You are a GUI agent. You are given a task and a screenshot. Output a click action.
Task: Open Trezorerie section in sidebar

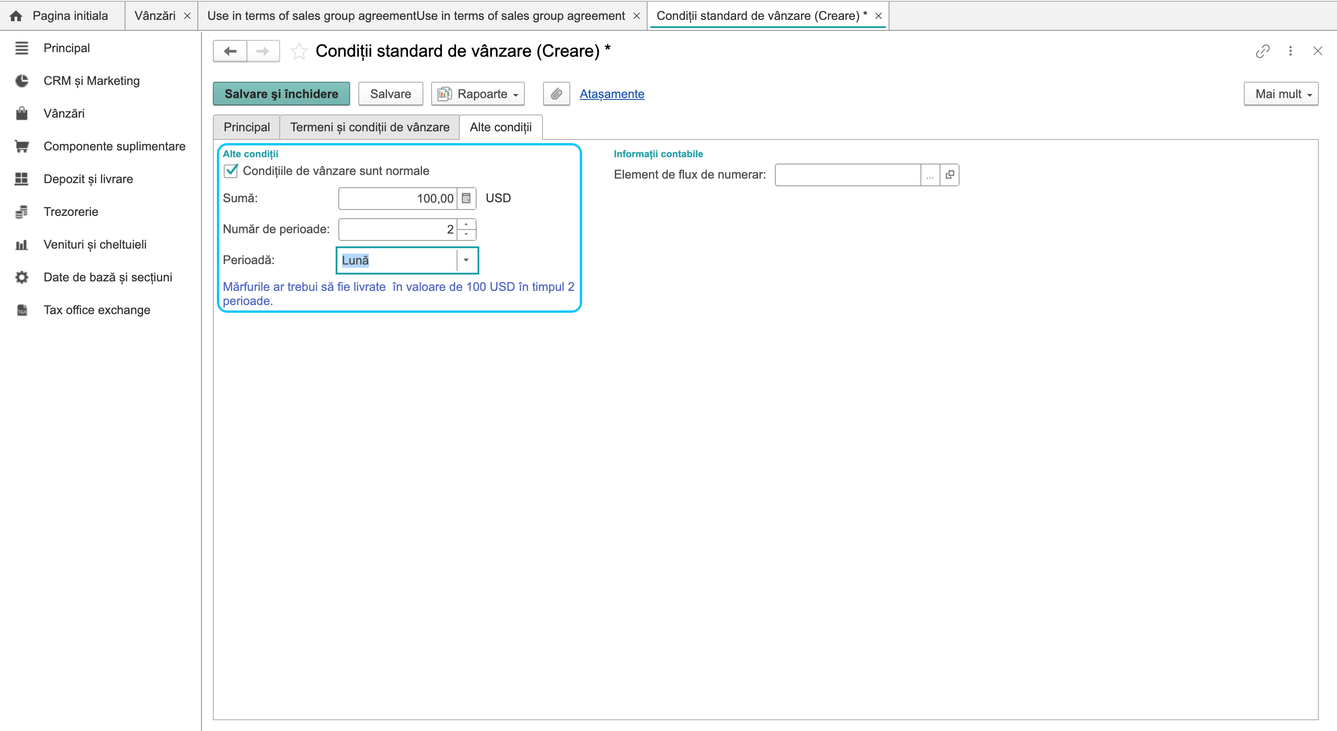pos(71,212)
